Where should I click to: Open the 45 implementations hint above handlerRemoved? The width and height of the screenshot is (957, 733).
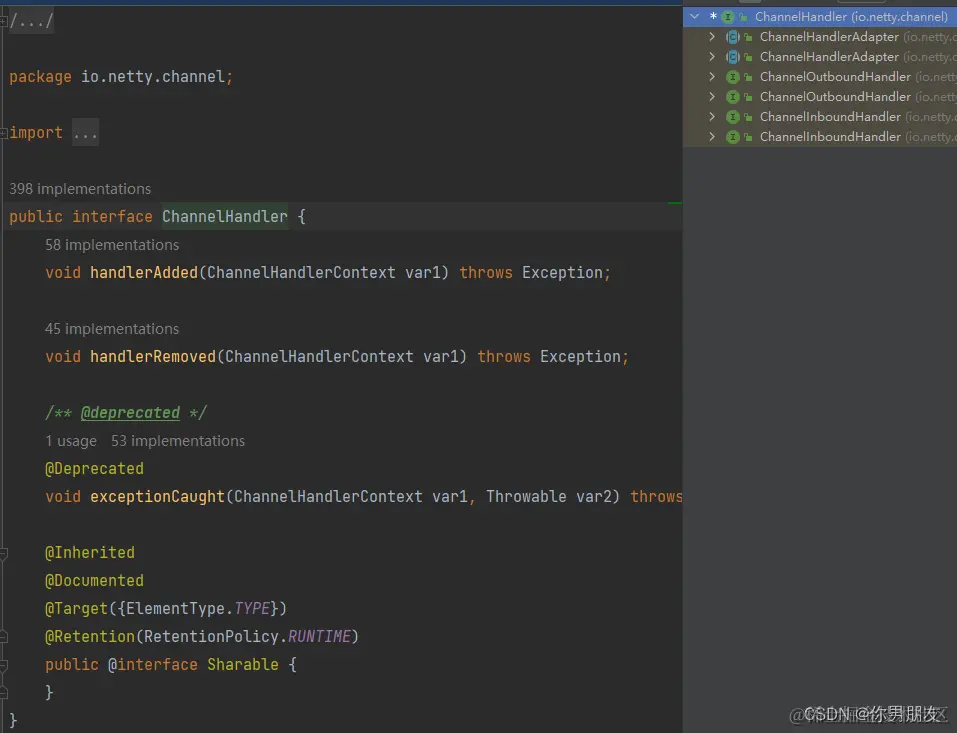[x=112, y=329]
